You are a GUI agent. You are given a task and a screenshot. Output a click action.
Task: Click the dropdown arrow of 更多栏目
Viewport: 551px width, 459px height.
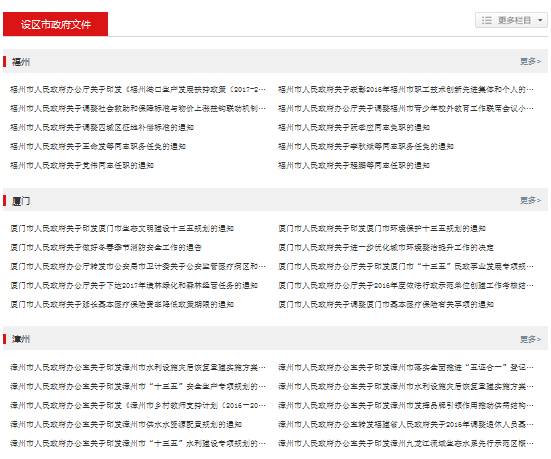coord(540,20)
